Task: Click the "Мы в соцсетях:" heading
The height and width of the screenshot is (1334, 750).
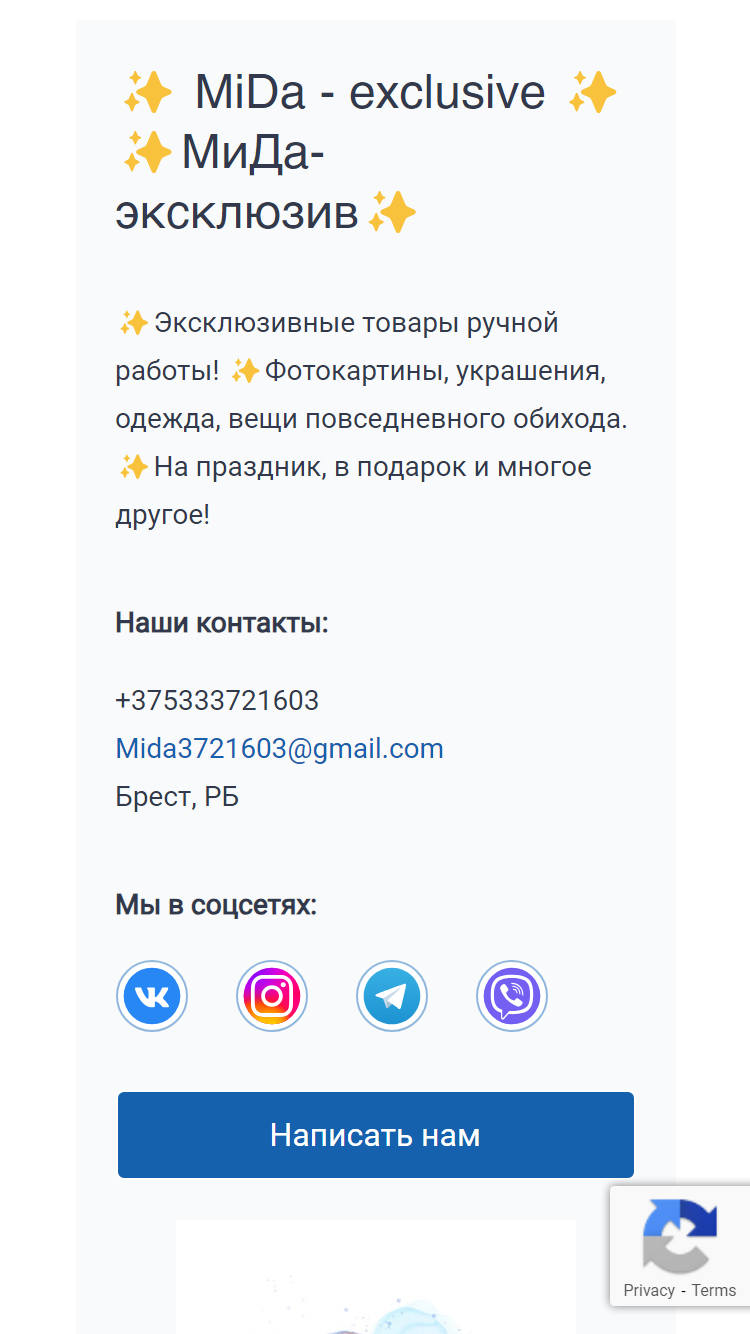Action: tap(216, 905)
